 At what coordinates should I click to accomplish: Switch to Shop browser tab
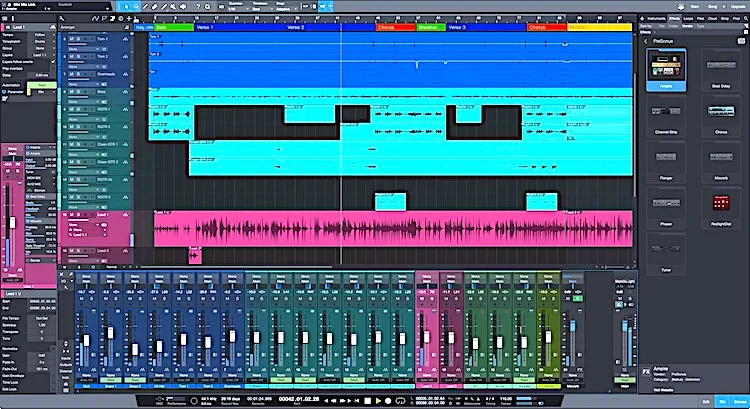pyautogui.click(x=725, y=18)
